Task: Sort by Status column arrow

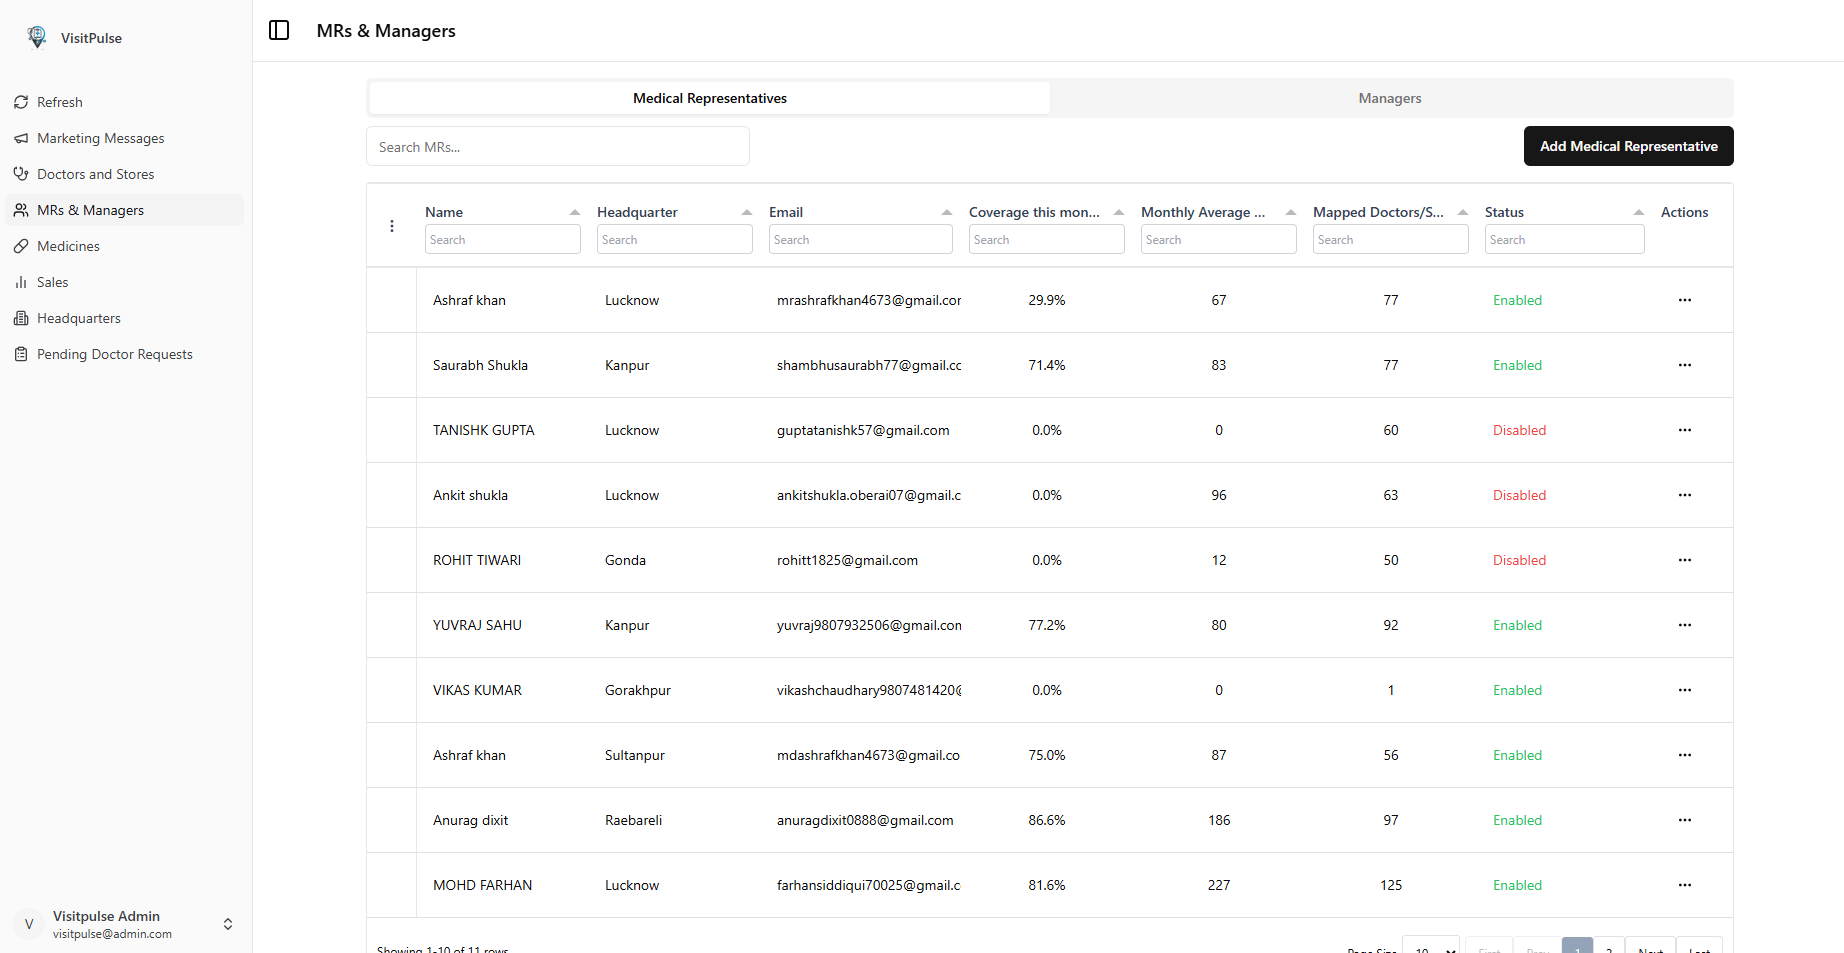Action: point(1638,212)
